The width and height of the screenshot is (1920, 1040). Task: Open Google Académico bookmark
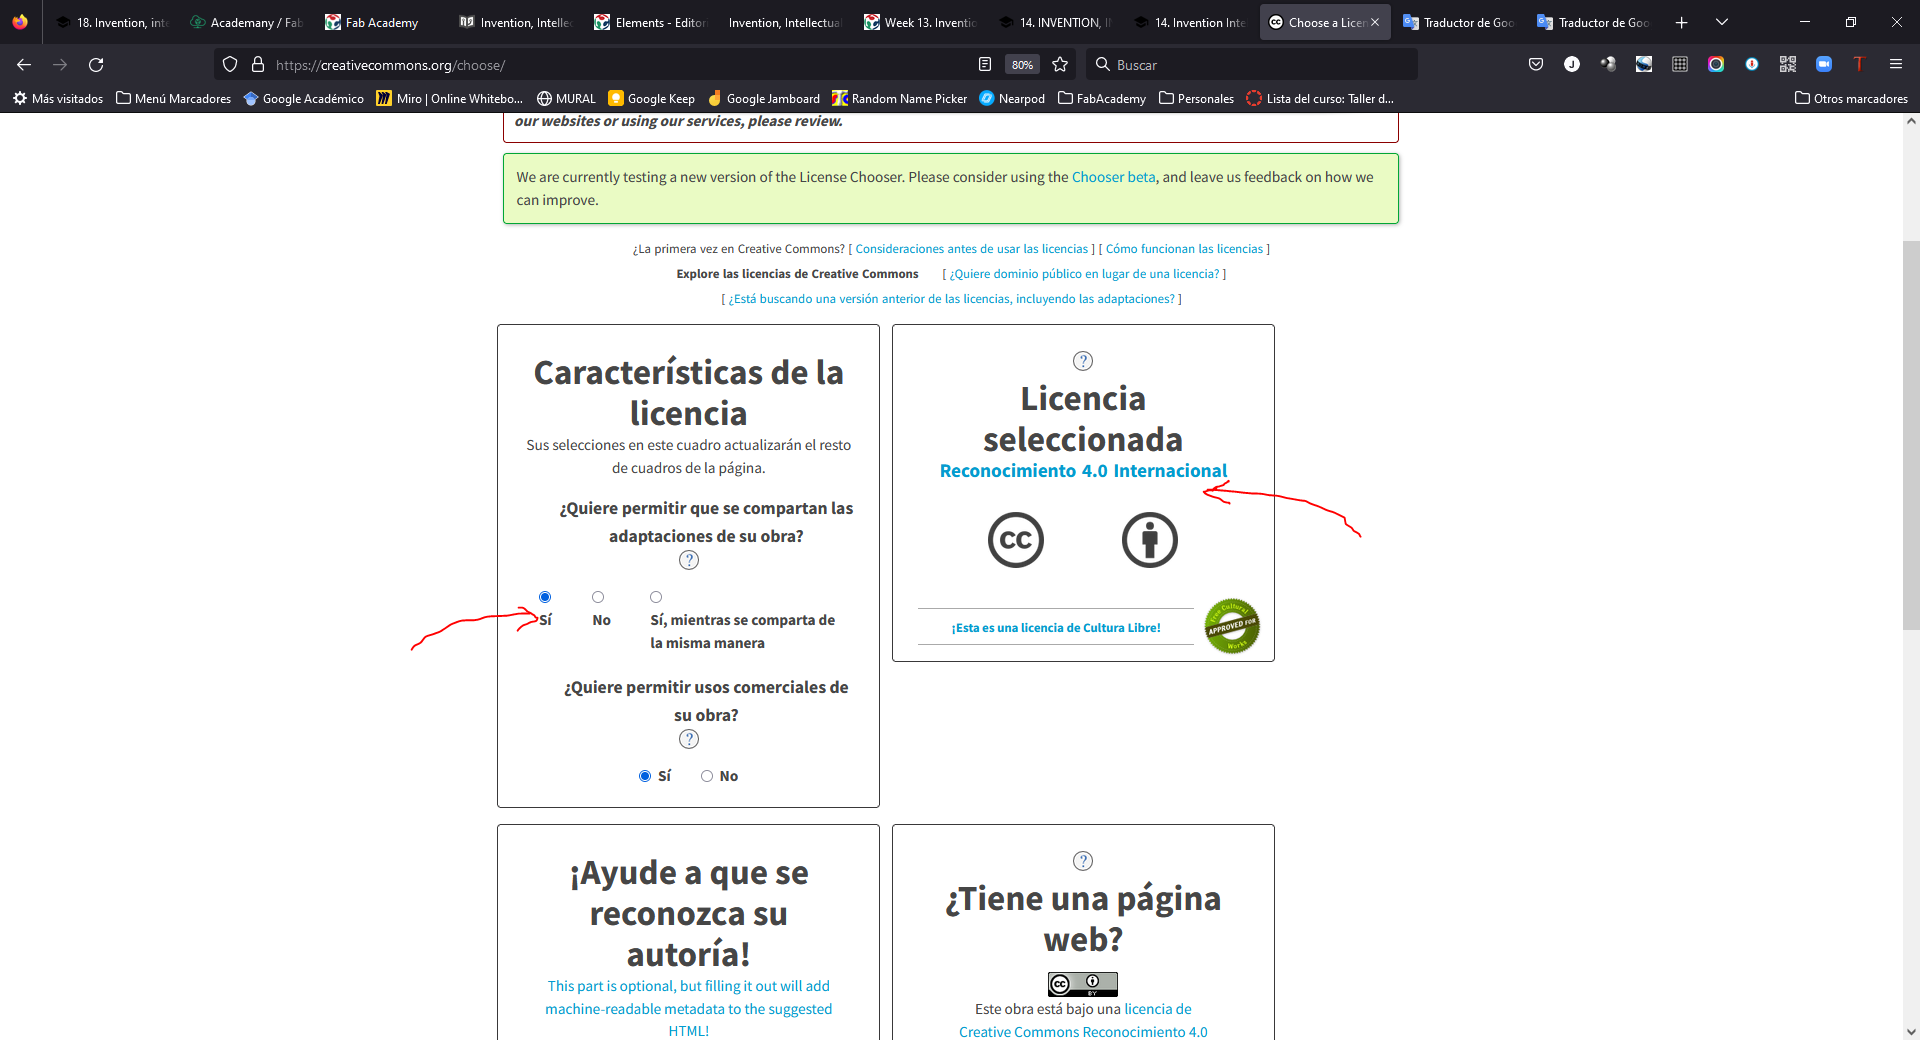pyautogui.click(x=304, y=98)
